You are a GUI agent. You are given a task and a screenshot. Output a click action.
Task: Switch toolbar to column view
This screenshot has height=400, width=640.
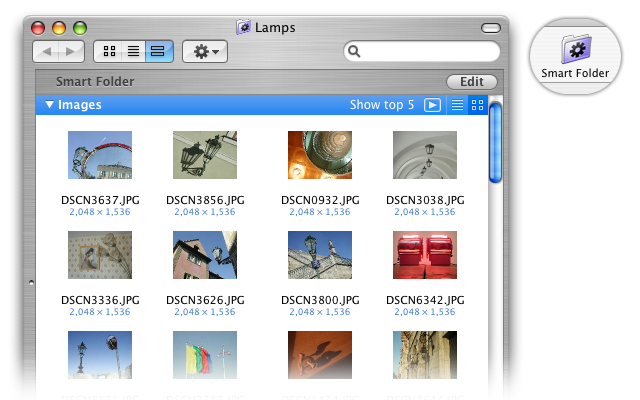(159, 51)
